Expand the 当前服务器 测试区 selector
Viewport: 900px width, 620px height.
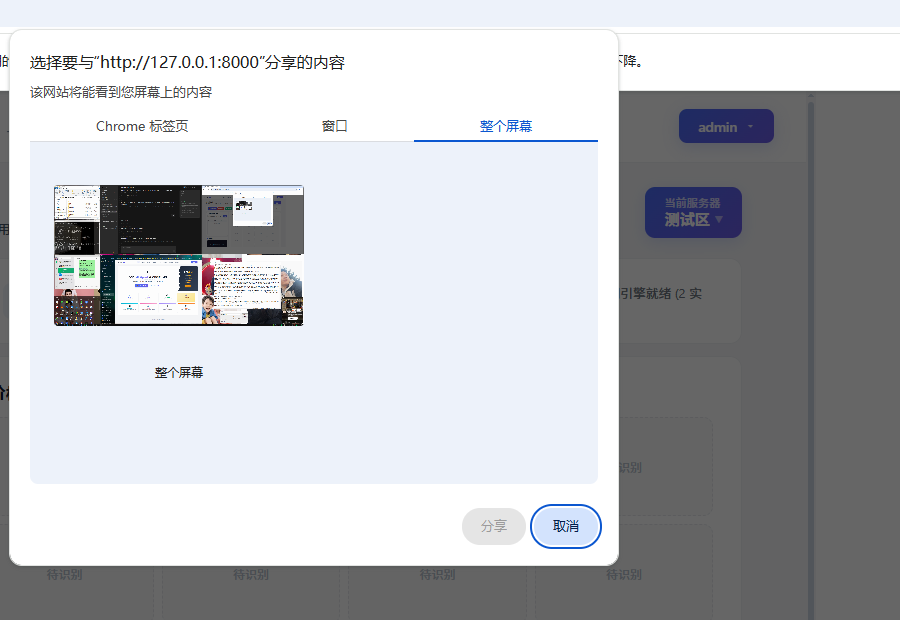click(x=693, y=212)
